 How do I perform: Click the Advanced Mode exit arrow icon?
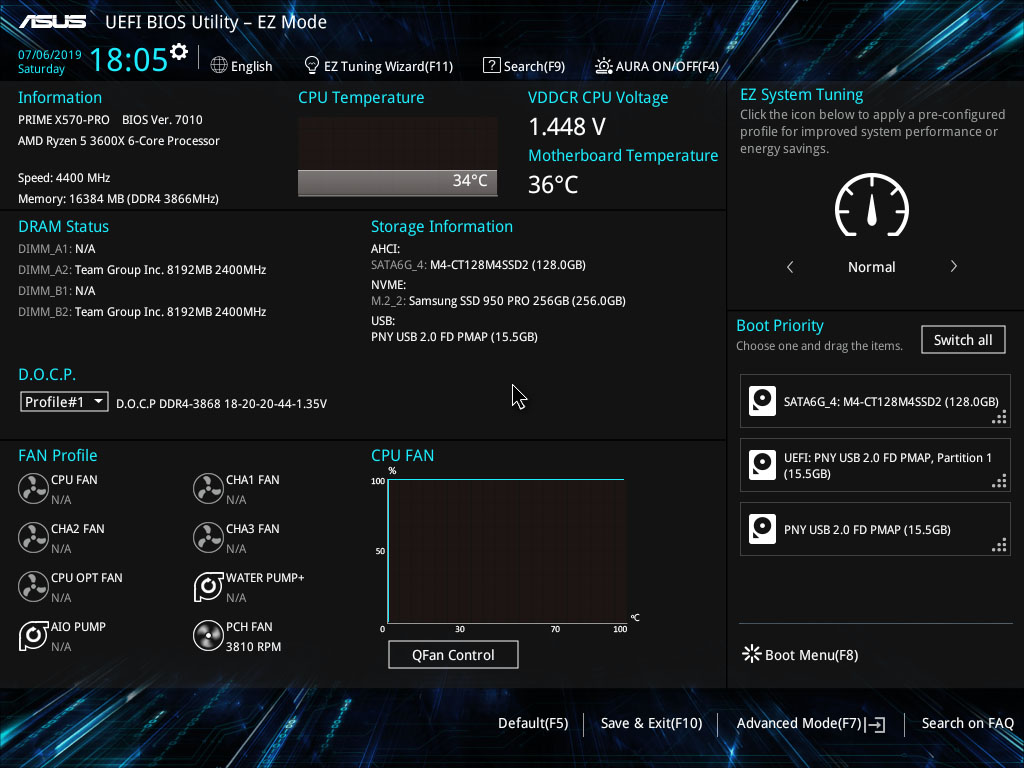[x=875, y=724]
